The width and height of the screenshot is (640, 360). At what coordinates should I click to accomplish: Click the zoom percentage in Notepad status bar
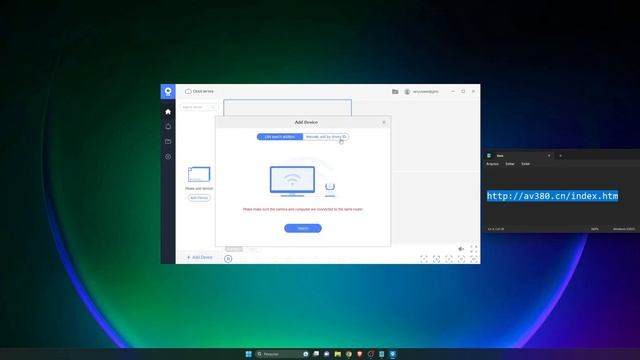coord(595,229)
